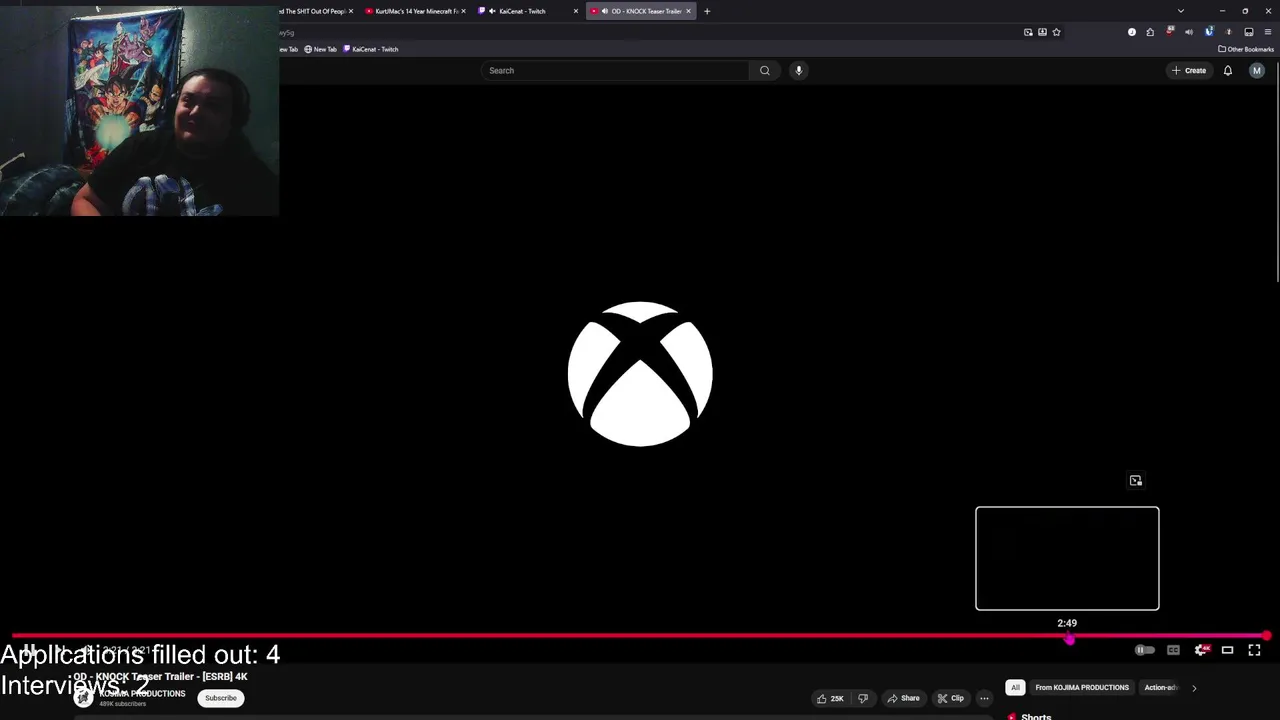Click the round white clock extension icon
This screenshot has height=720, width=1280.
pos(1132,32)
